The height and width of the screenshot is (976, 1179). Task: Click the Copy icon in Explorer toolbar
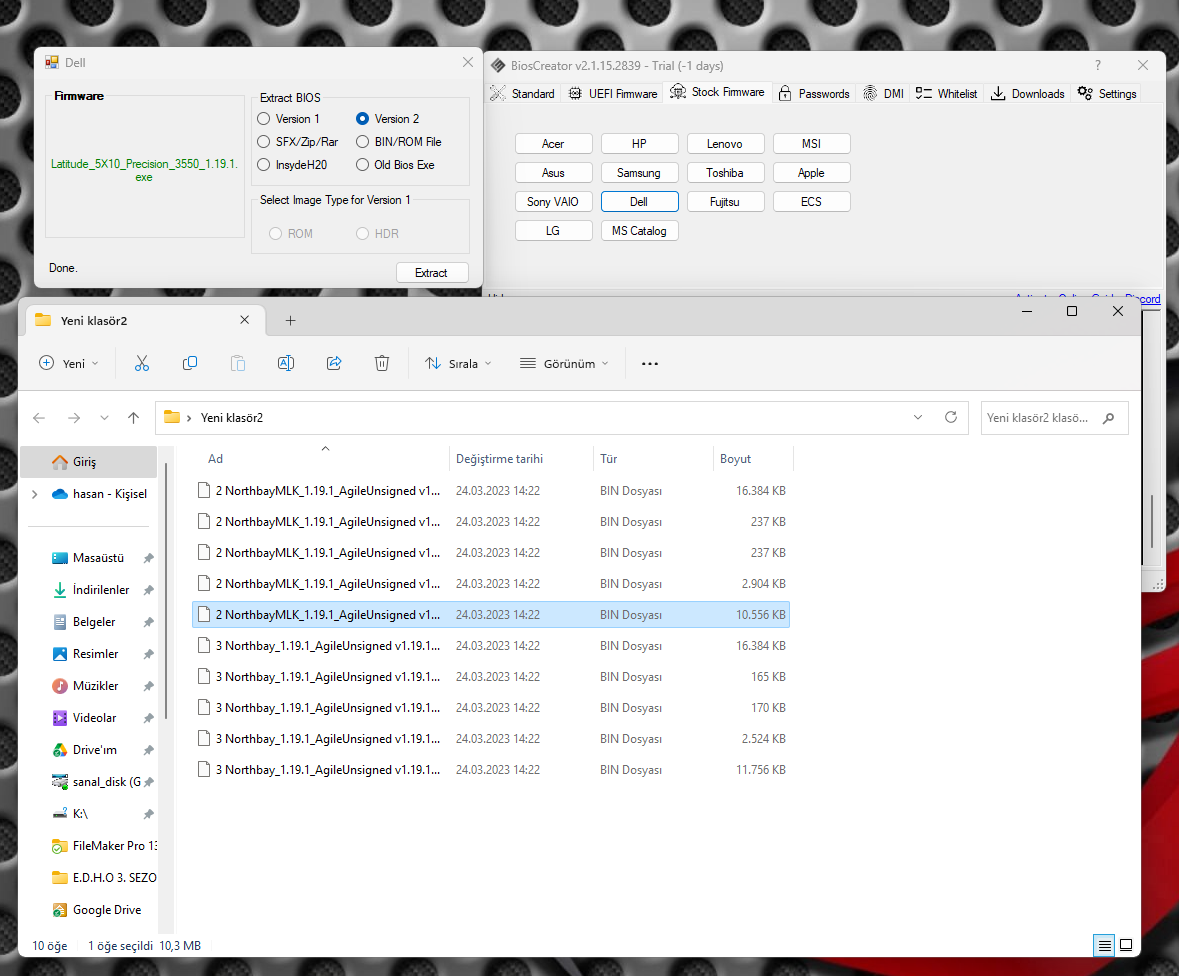tap(190, 364)
